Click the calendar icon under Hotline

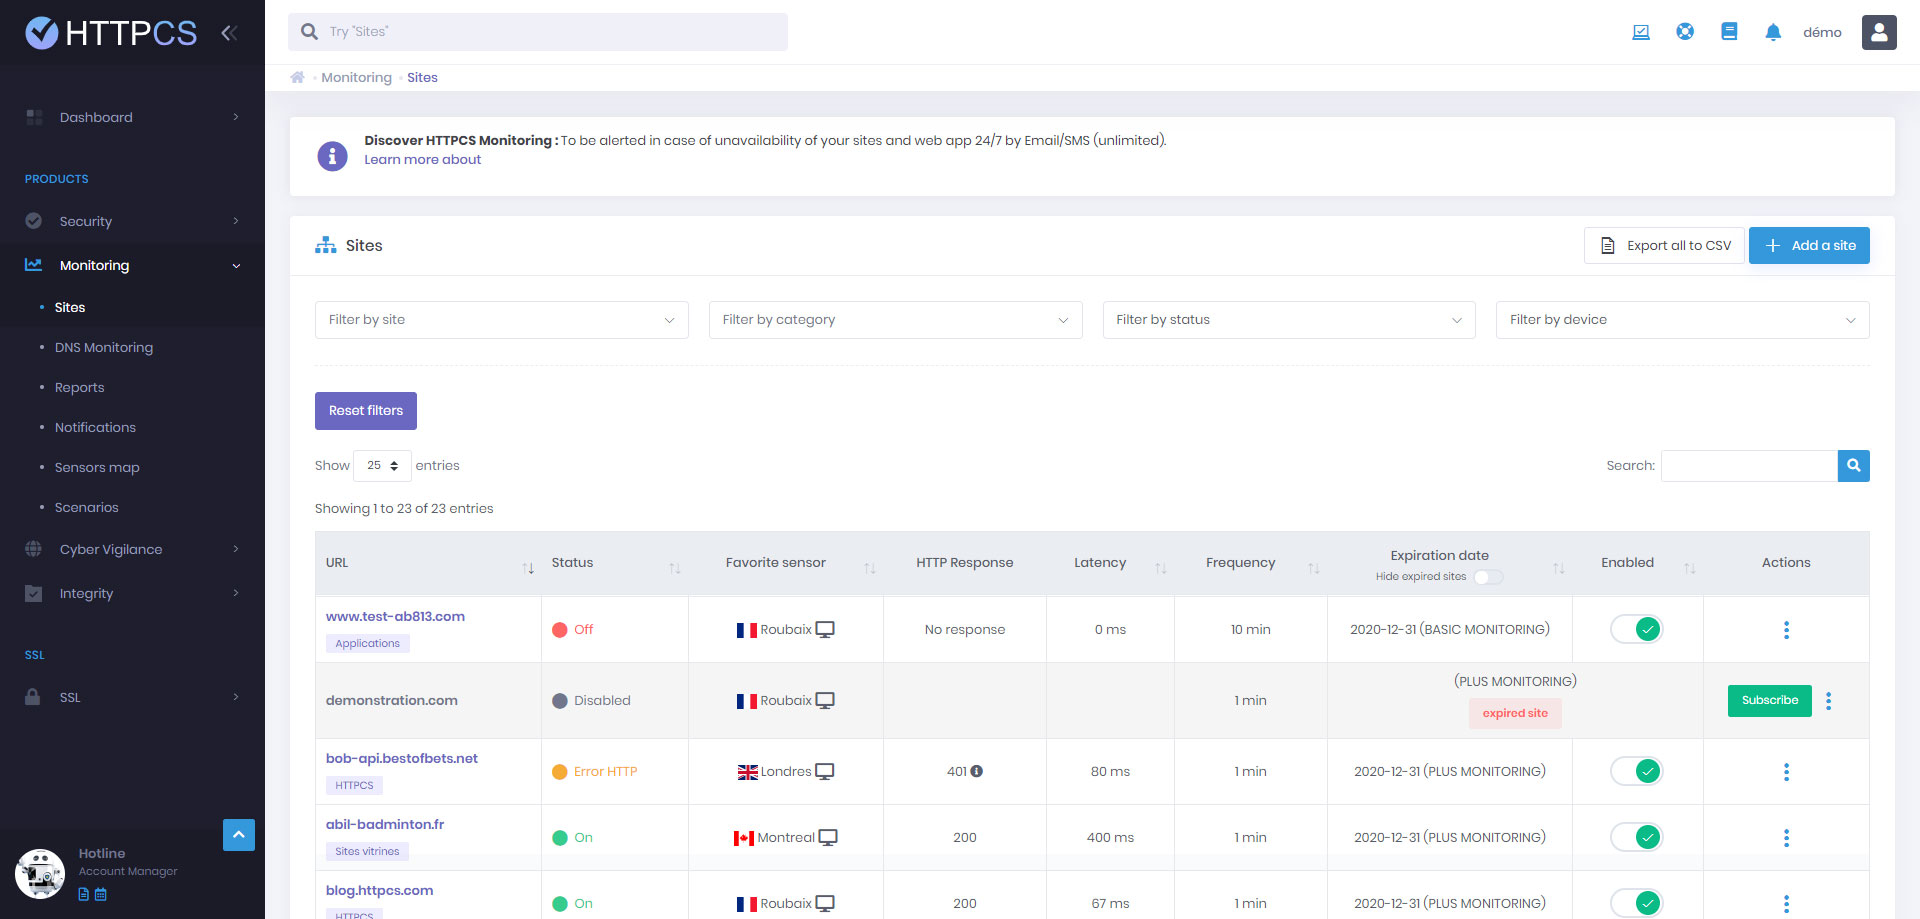tap(100, 894)
